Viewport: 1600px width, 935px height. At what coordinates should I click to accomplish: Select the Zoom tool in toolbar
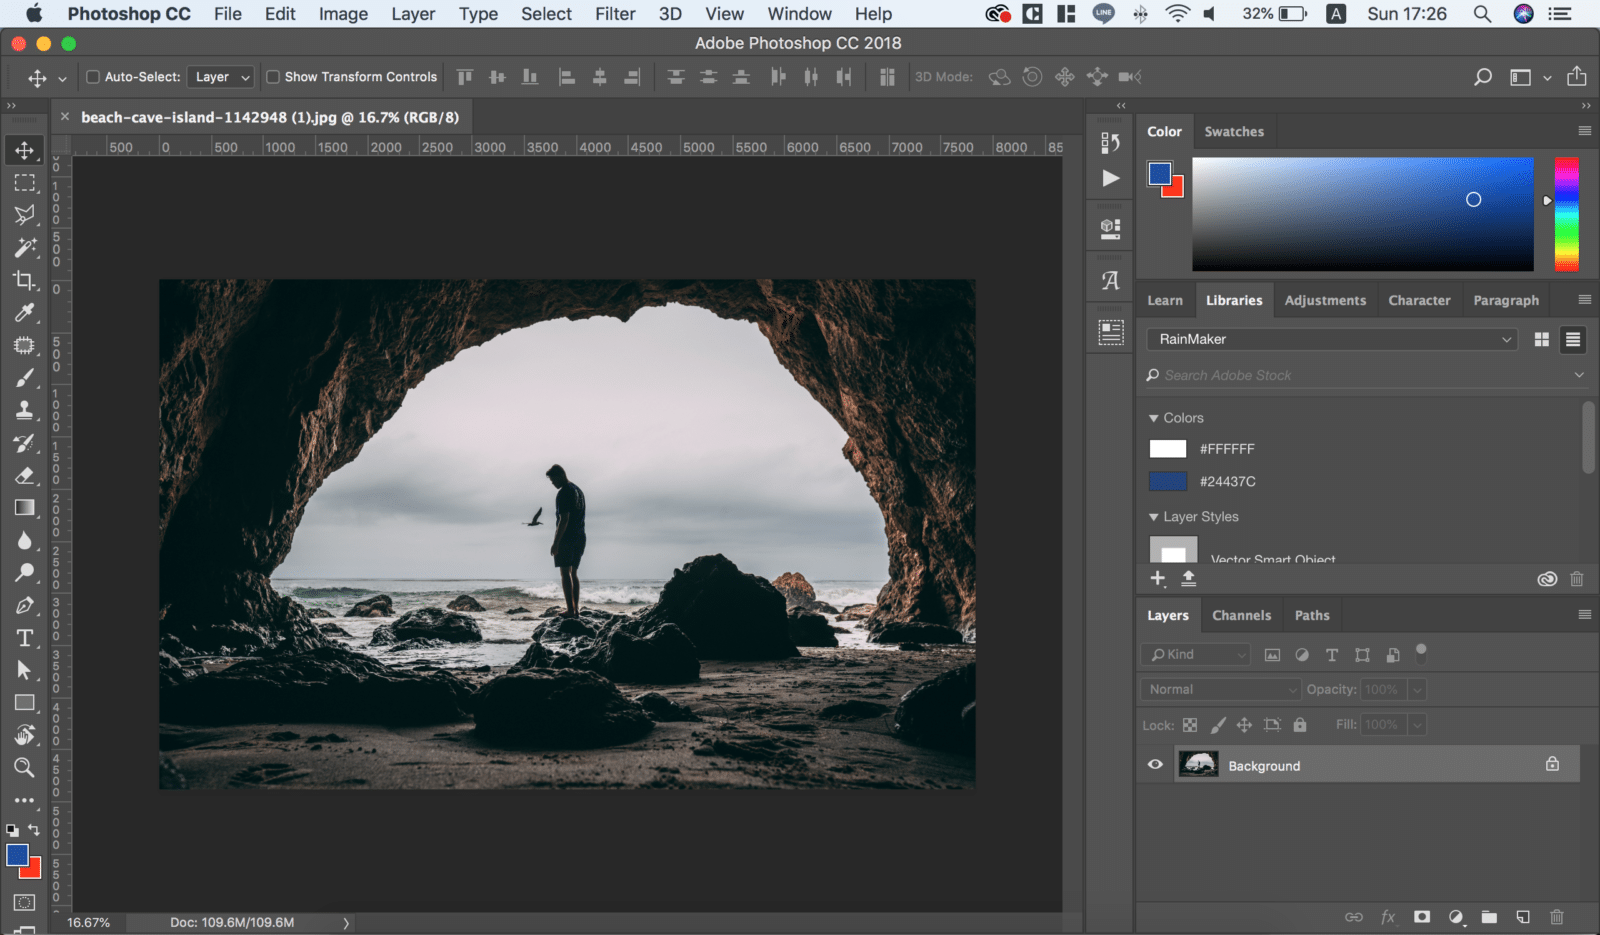25,767
